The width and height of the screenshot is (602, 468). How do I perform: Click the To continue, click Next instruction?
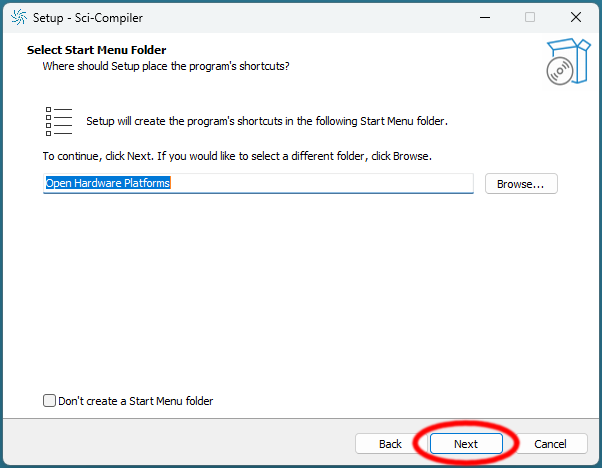[x=237, y=156]
